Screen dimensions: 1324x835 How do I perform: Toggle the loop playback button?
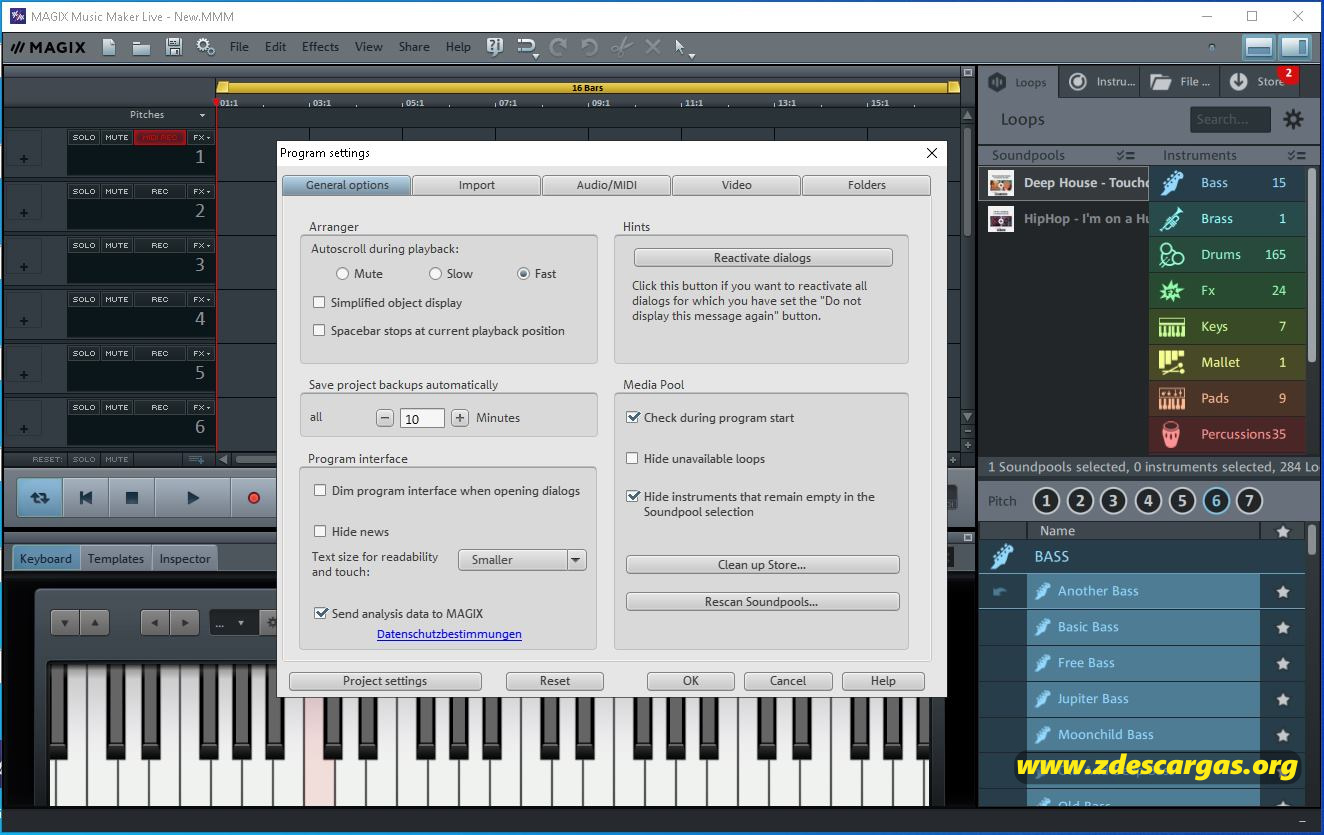coord(40,497)
